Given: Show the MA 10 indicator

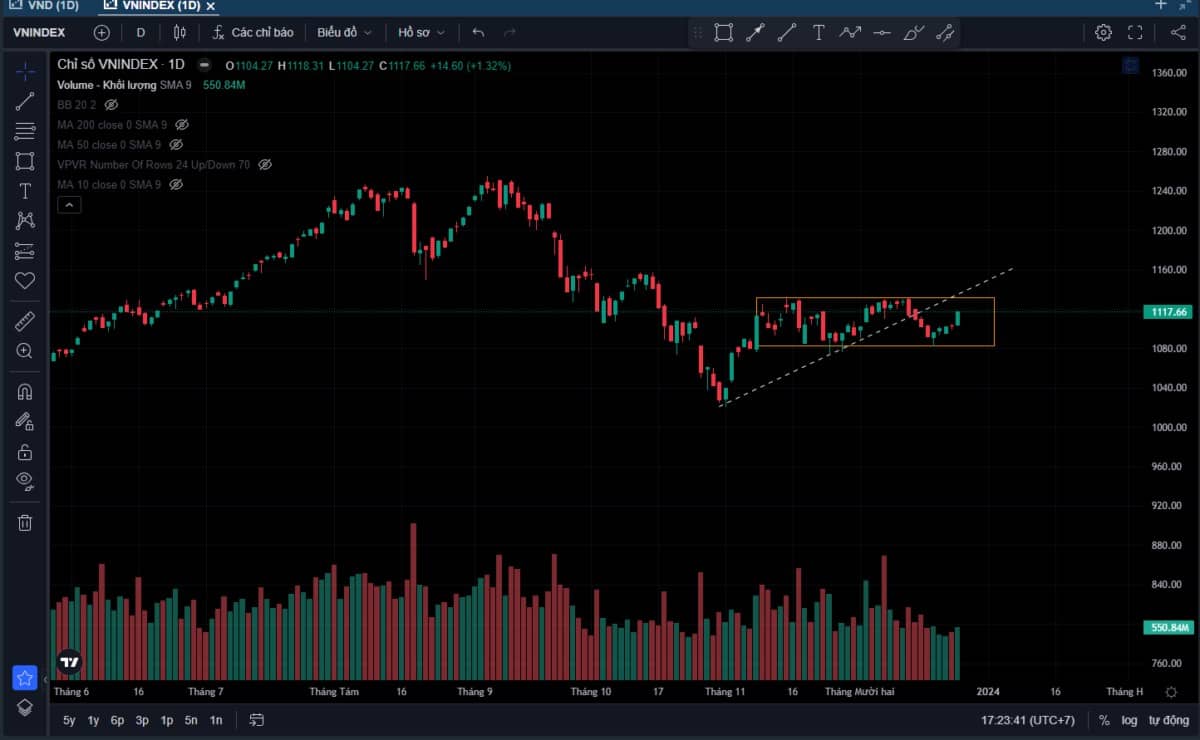Looking at the screenshot, I should [176, 184].
